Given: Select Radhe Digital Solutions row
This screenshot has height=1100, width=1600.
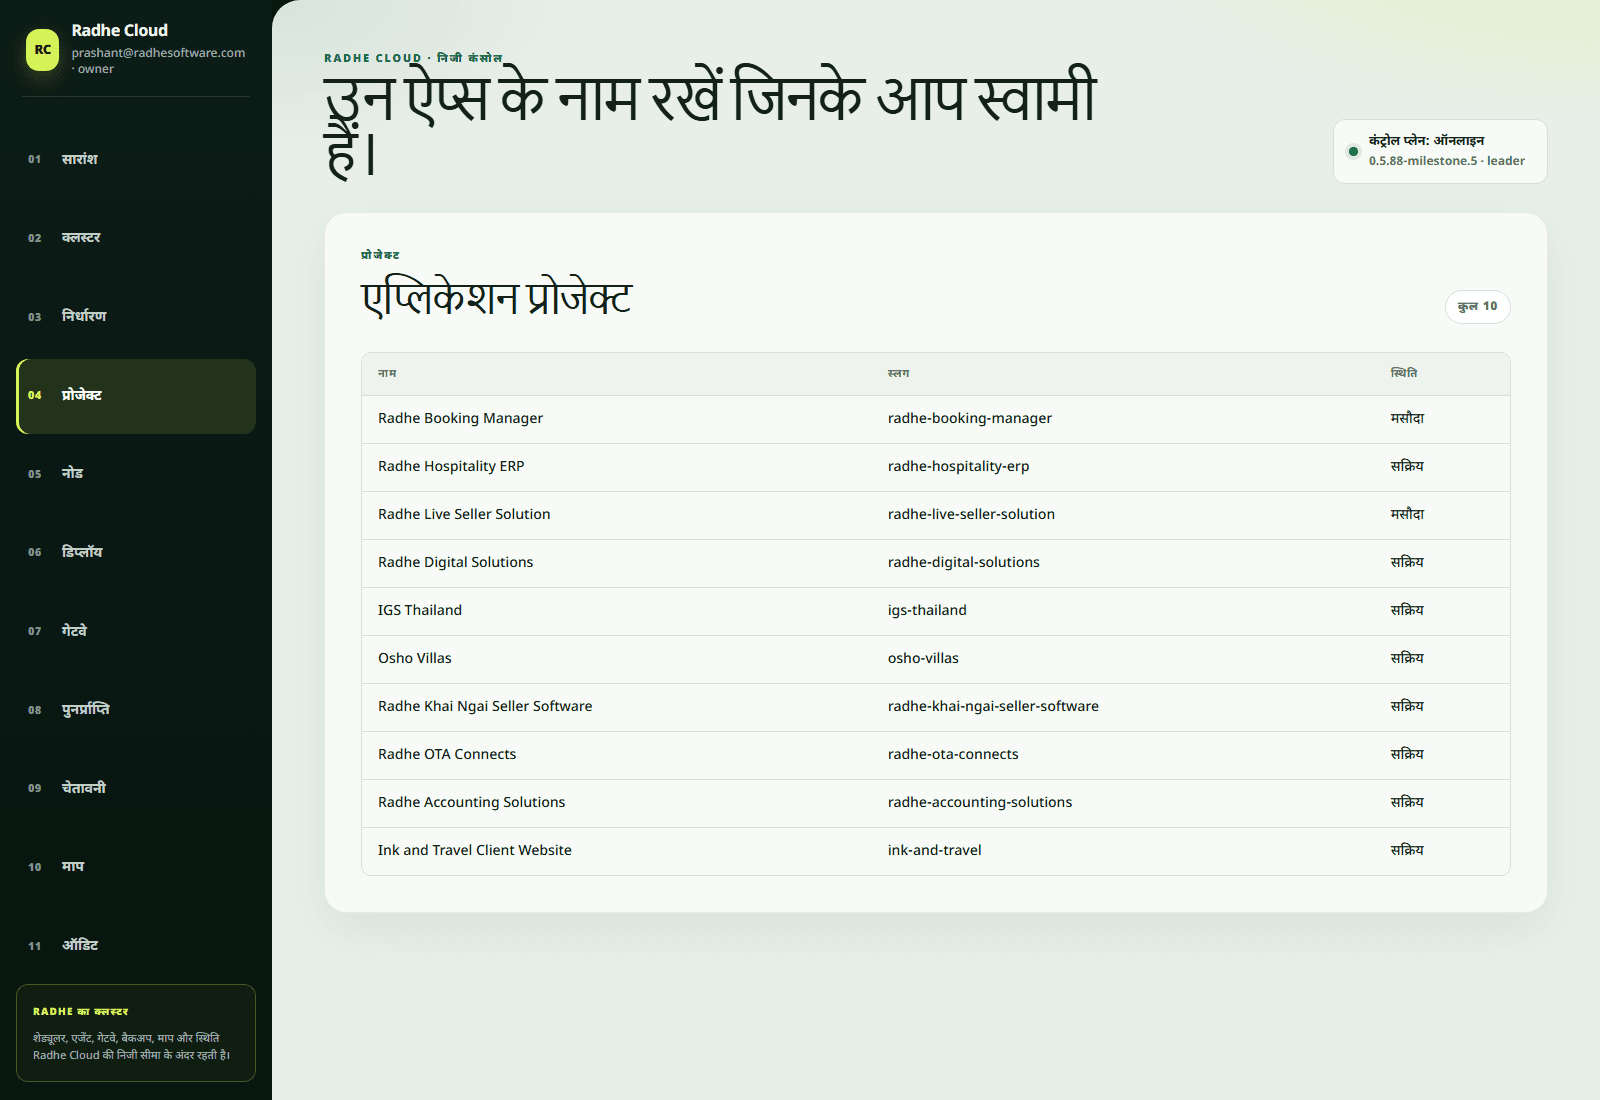Looking at the screenshot, I should point(936,563).
